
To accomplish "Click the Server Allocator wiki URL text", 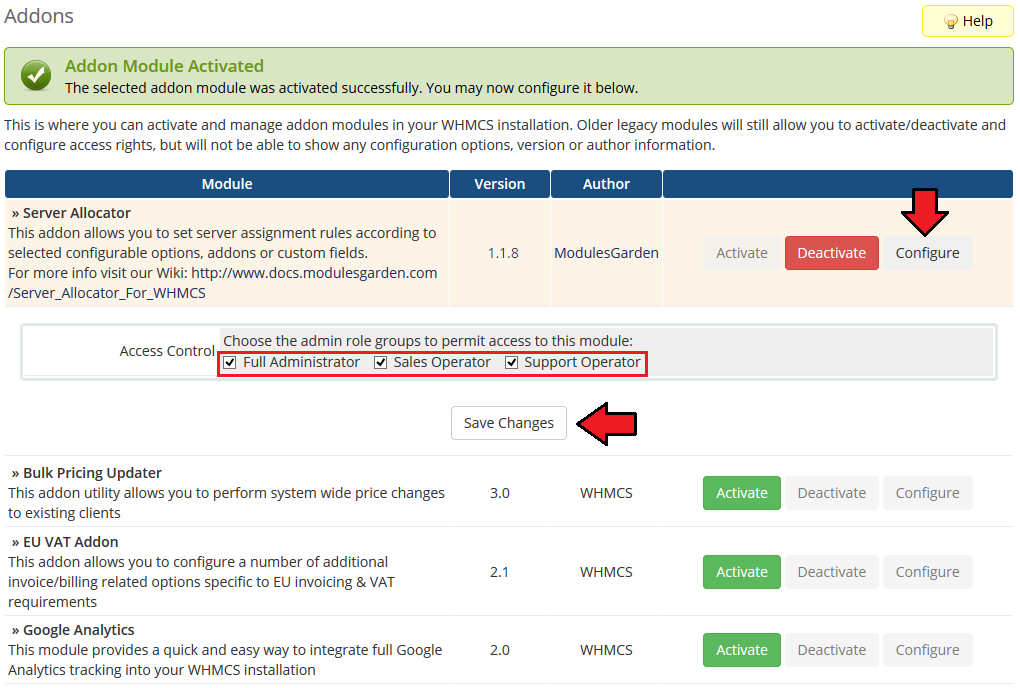I will coord(222,283).
